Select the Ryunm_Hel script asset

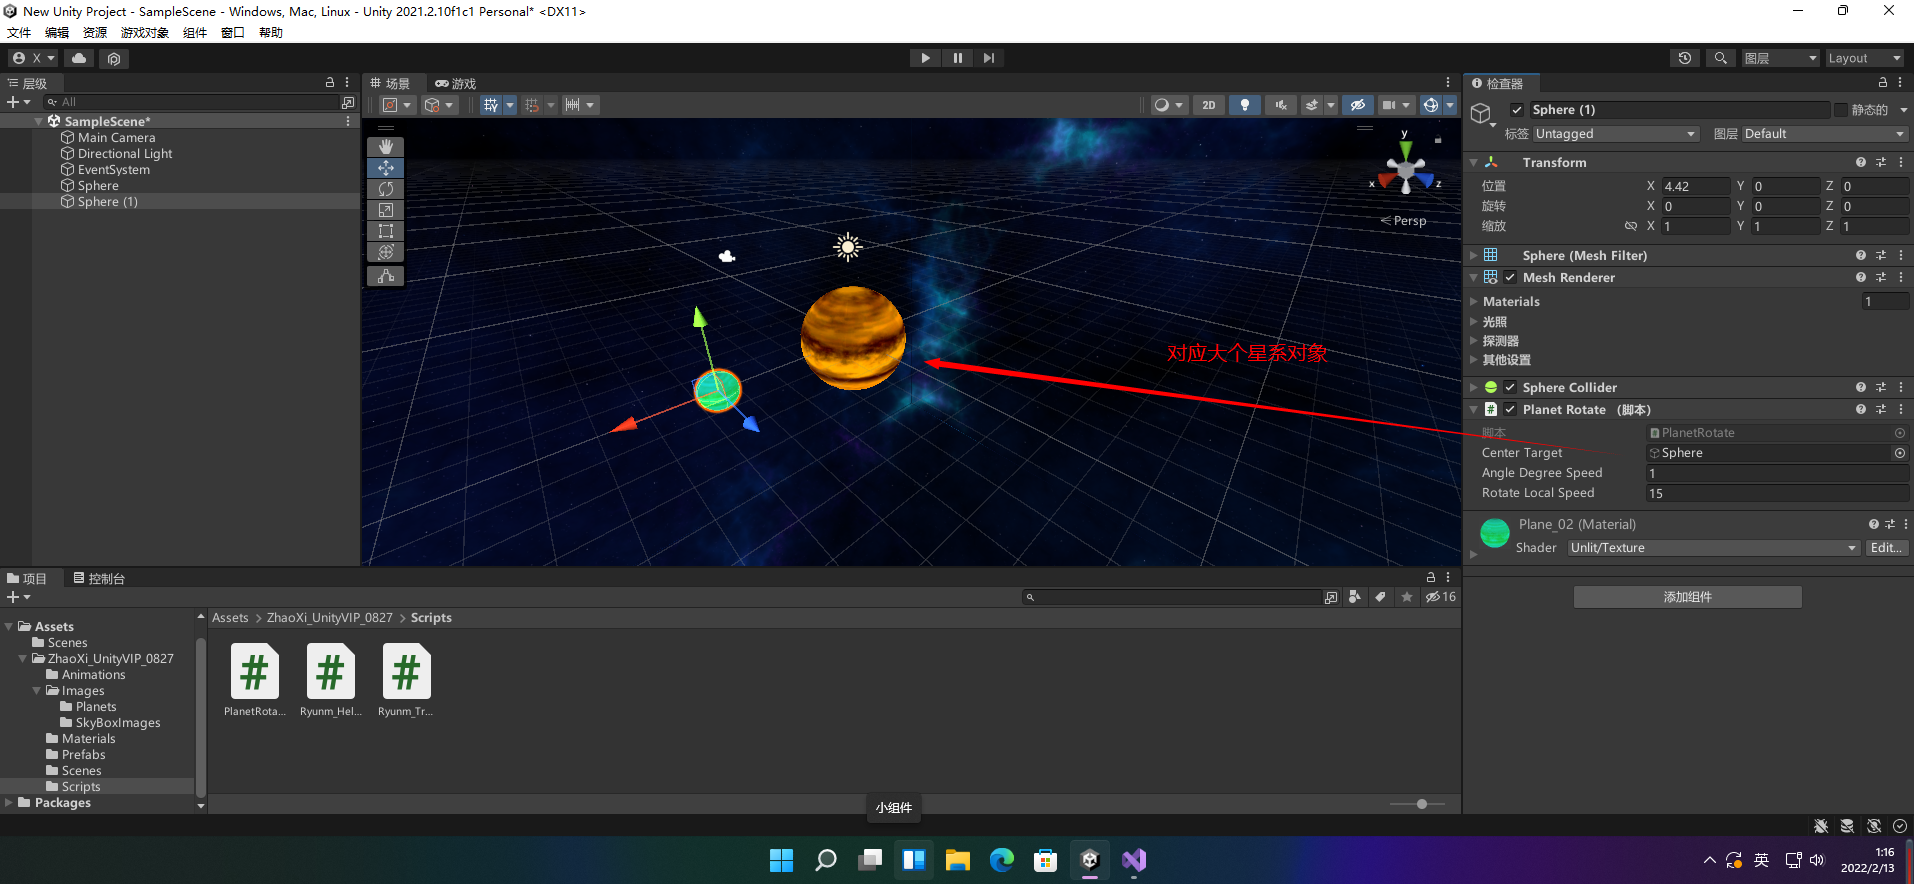pos(331,680)
